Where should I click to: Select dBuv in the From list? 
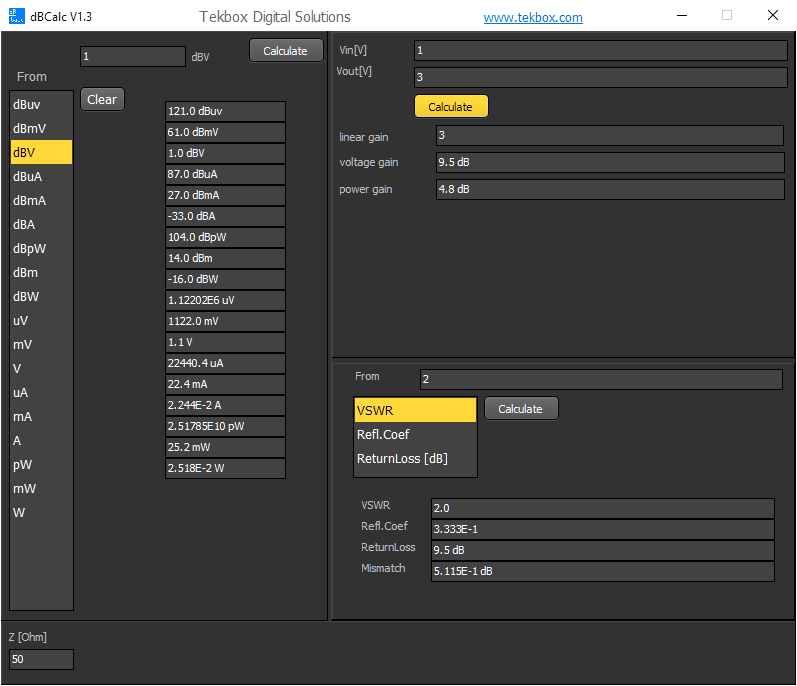(x=41, y=104)
